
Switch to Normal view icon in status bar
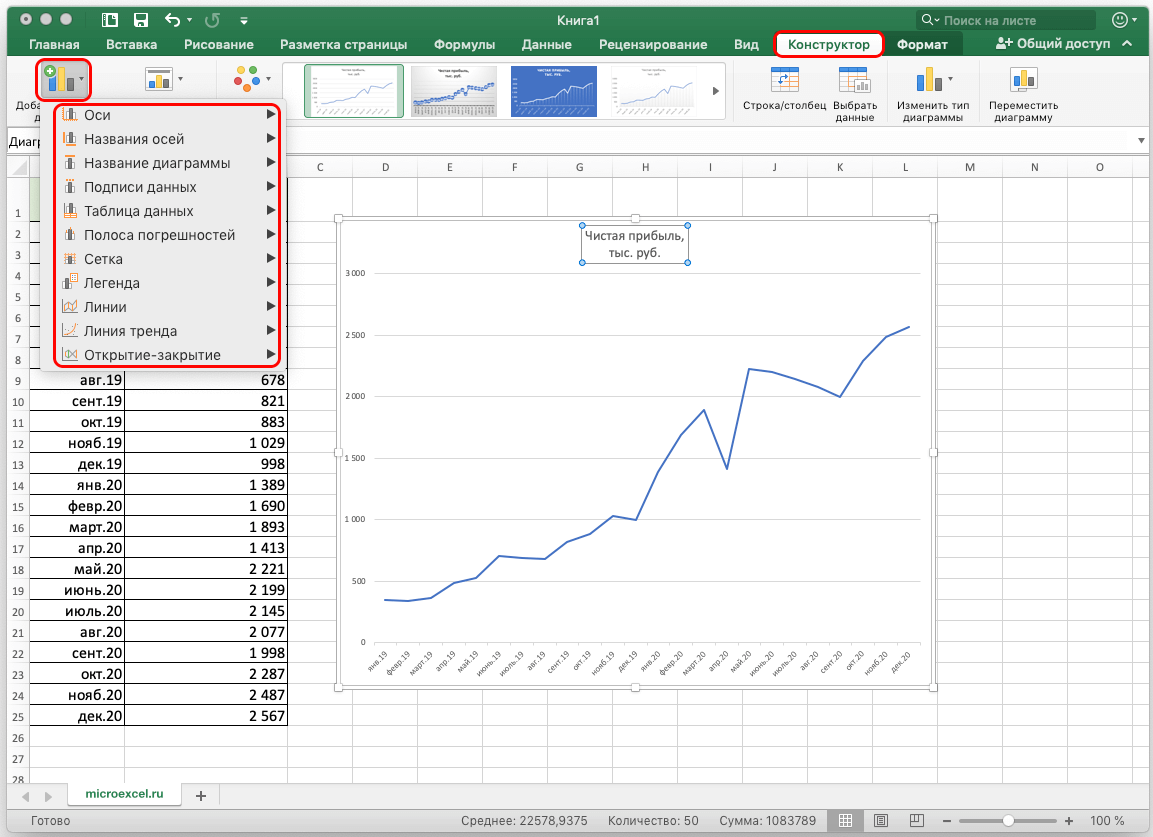coord(846,820)
